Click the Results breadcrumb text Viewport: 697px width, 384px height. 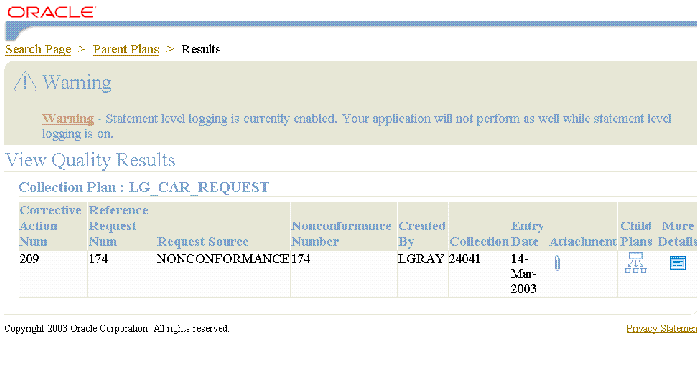click(x=200, y=49)
